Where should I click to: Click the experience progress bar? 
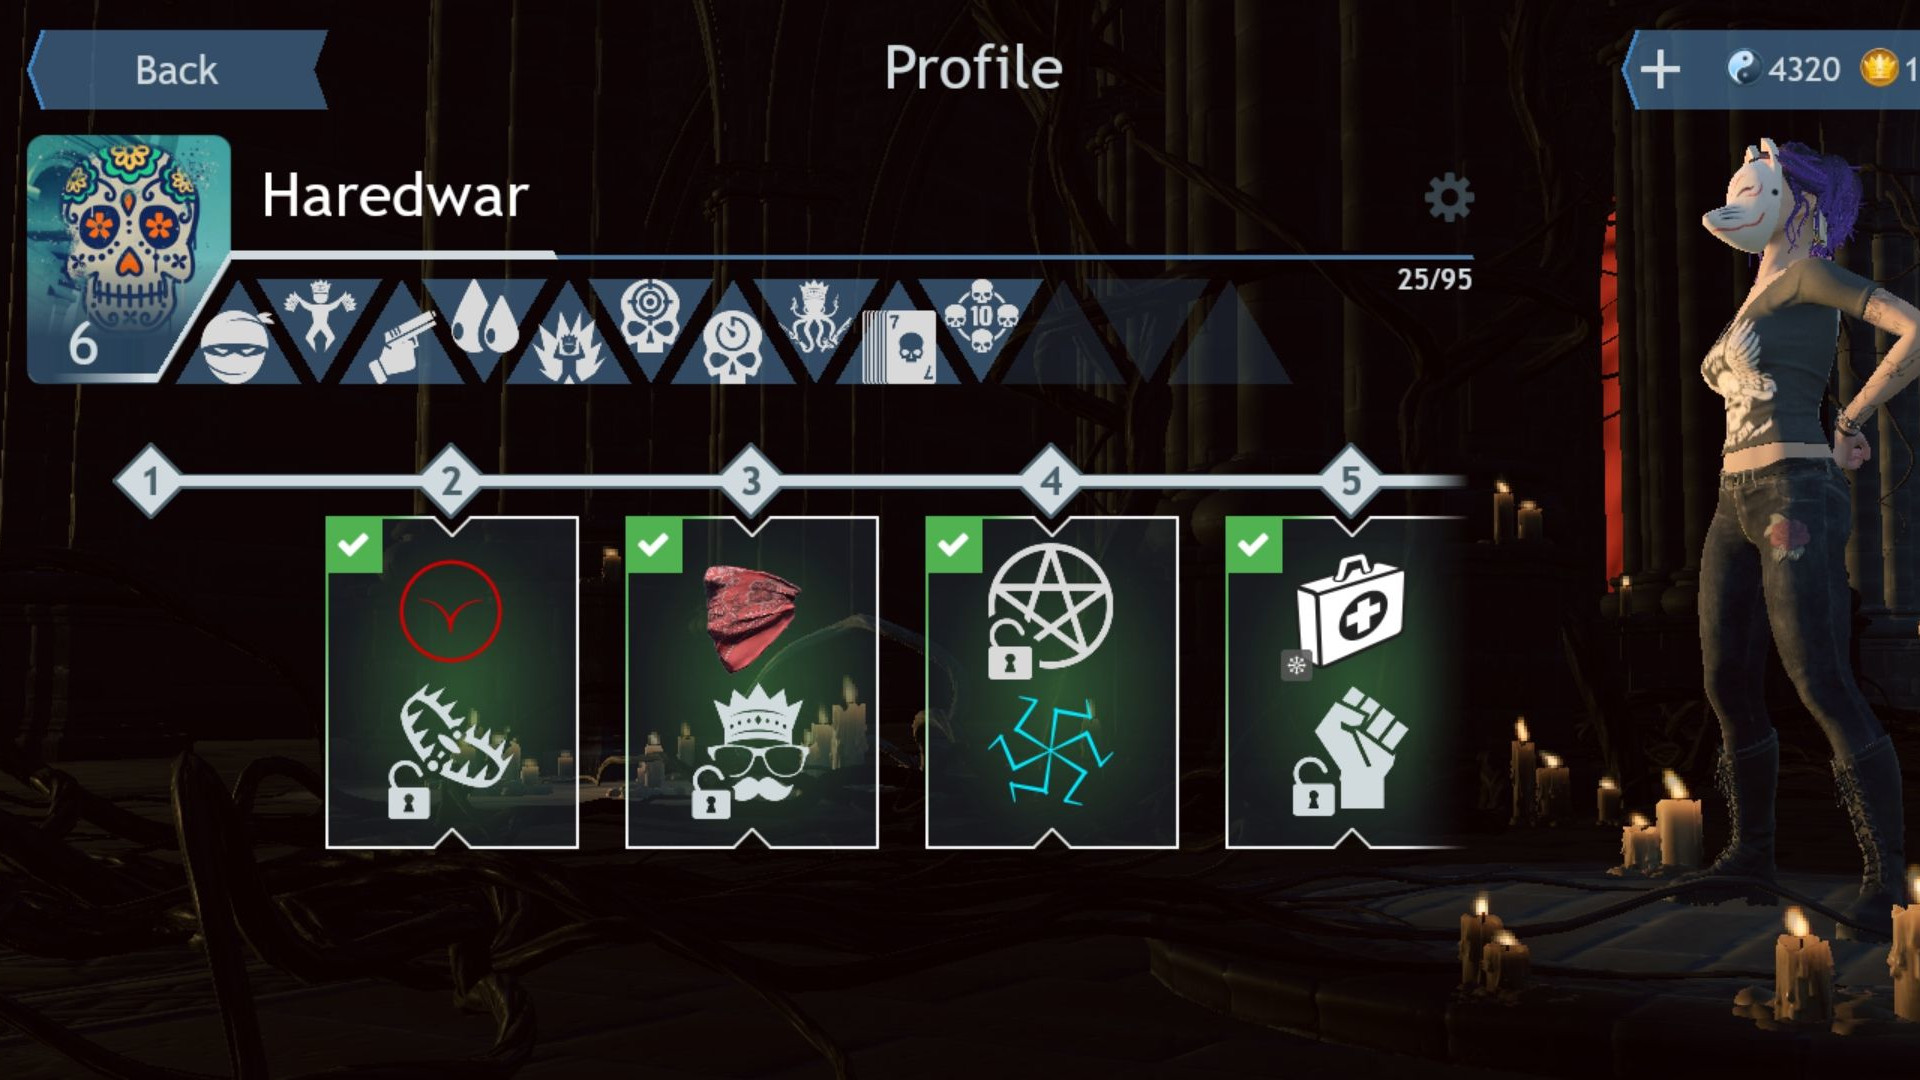[852, 256]
